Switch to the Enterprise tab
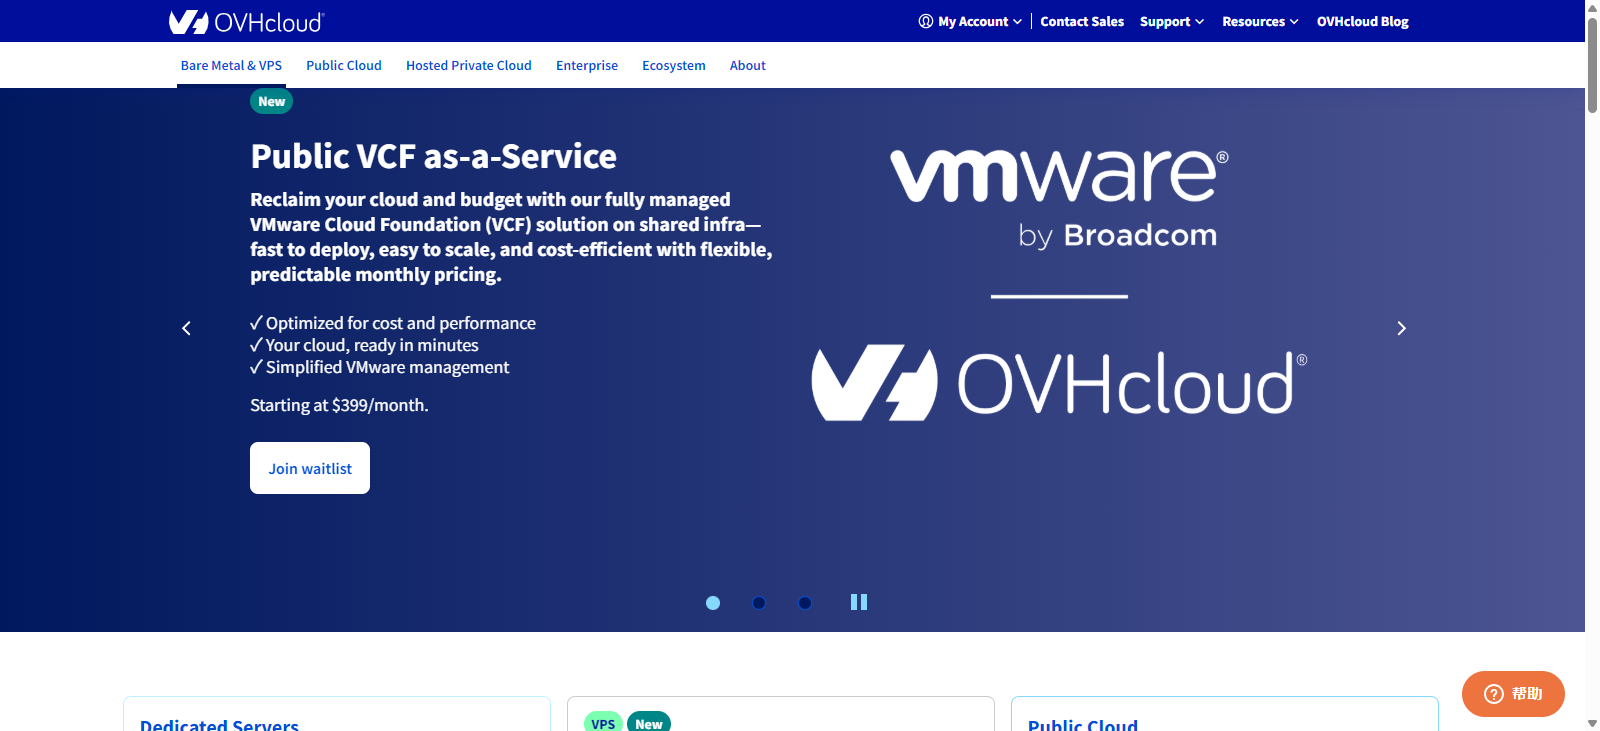The height and width of the screenshot is (731, 1600). [587, 66]
